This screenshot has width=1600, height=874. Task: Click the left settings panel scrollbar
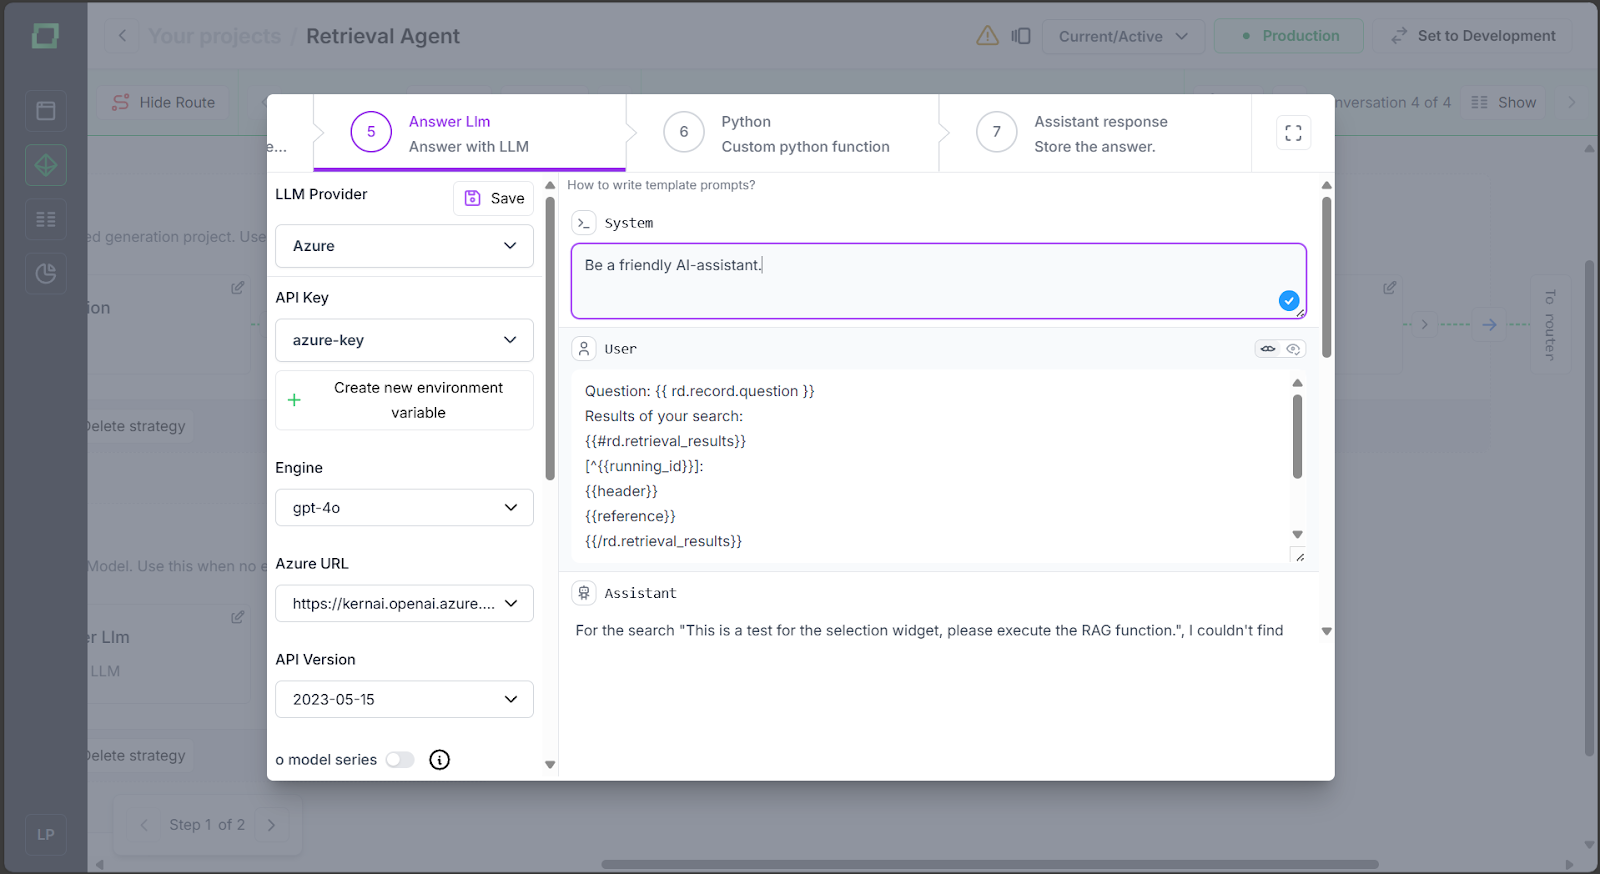click(550, 338)
